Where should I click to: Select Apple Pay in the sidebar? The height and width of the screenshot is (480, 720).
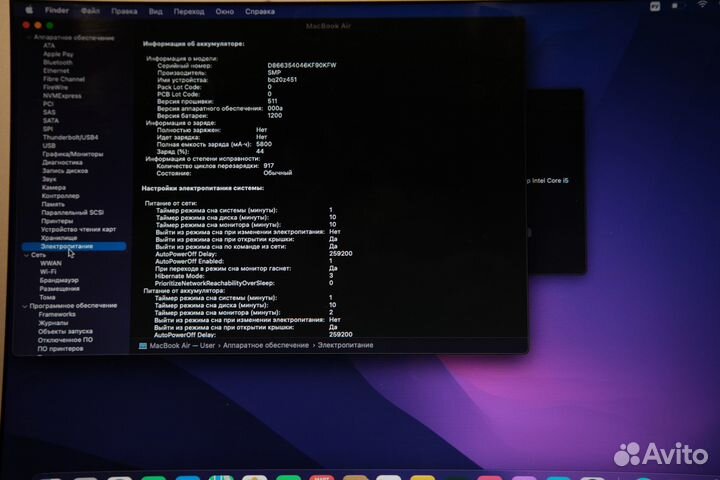click(x=58, y=54)
